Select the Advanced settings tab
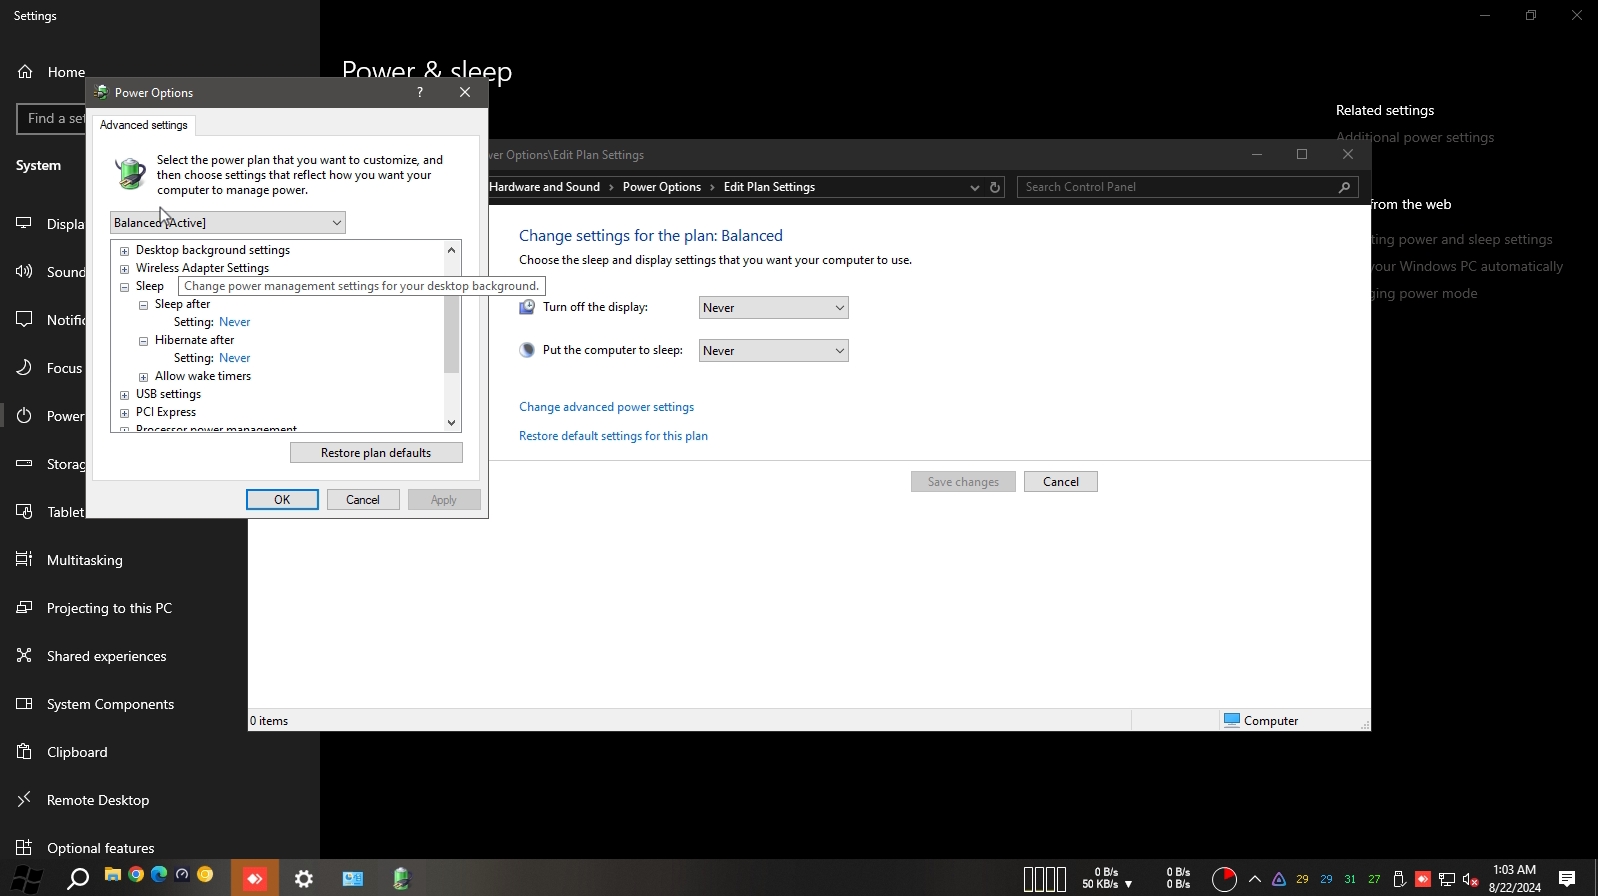The width and height of the screenshot is (1598, 896). (x=144, y=125)
